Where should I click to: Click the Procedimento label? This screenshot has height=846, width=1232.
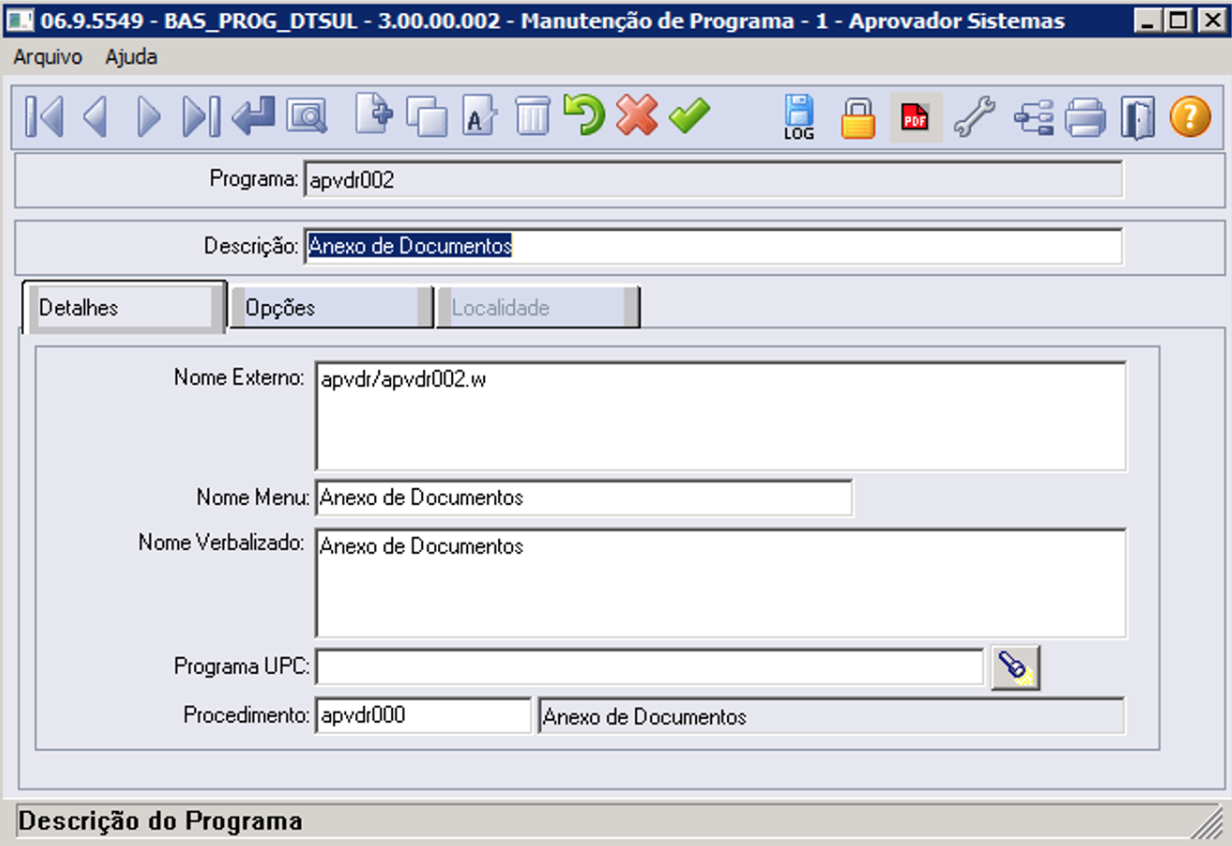(247, 715)
